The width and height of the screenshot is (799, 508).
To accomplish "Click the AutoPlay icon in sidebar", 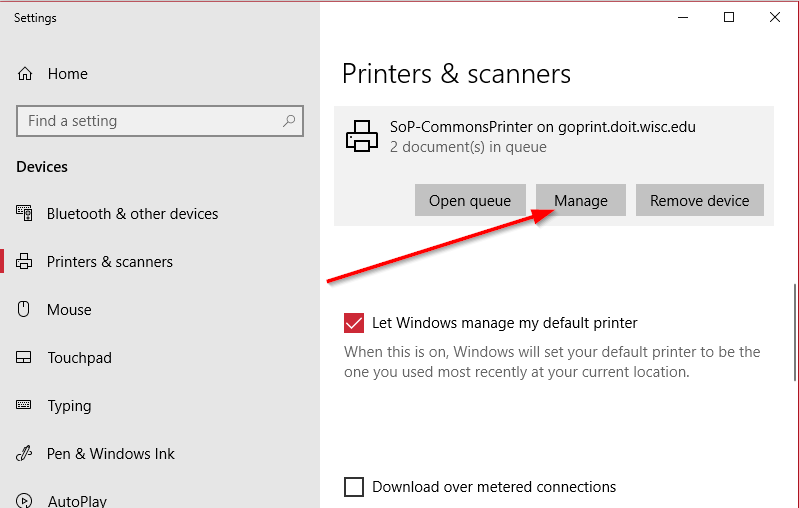I will (24, 500).
